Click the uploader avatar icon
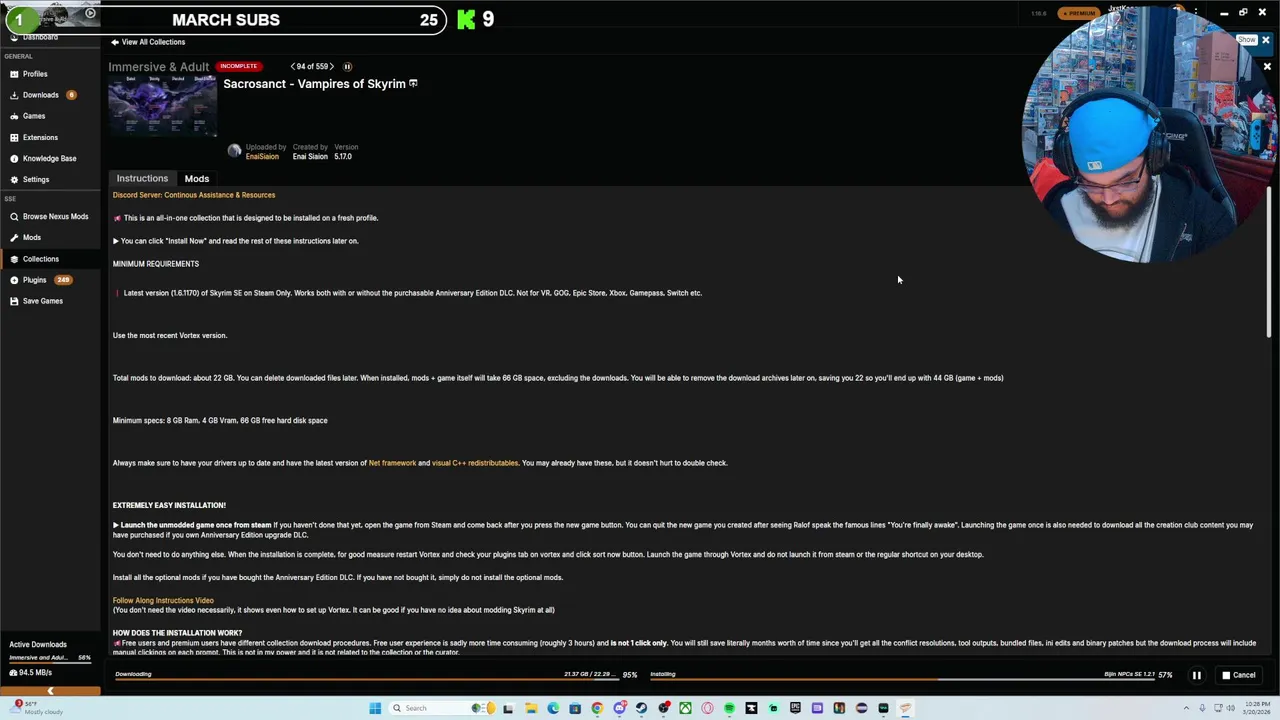The height and width of the screenshot is (720, 1280). click(x=234, y=151)
